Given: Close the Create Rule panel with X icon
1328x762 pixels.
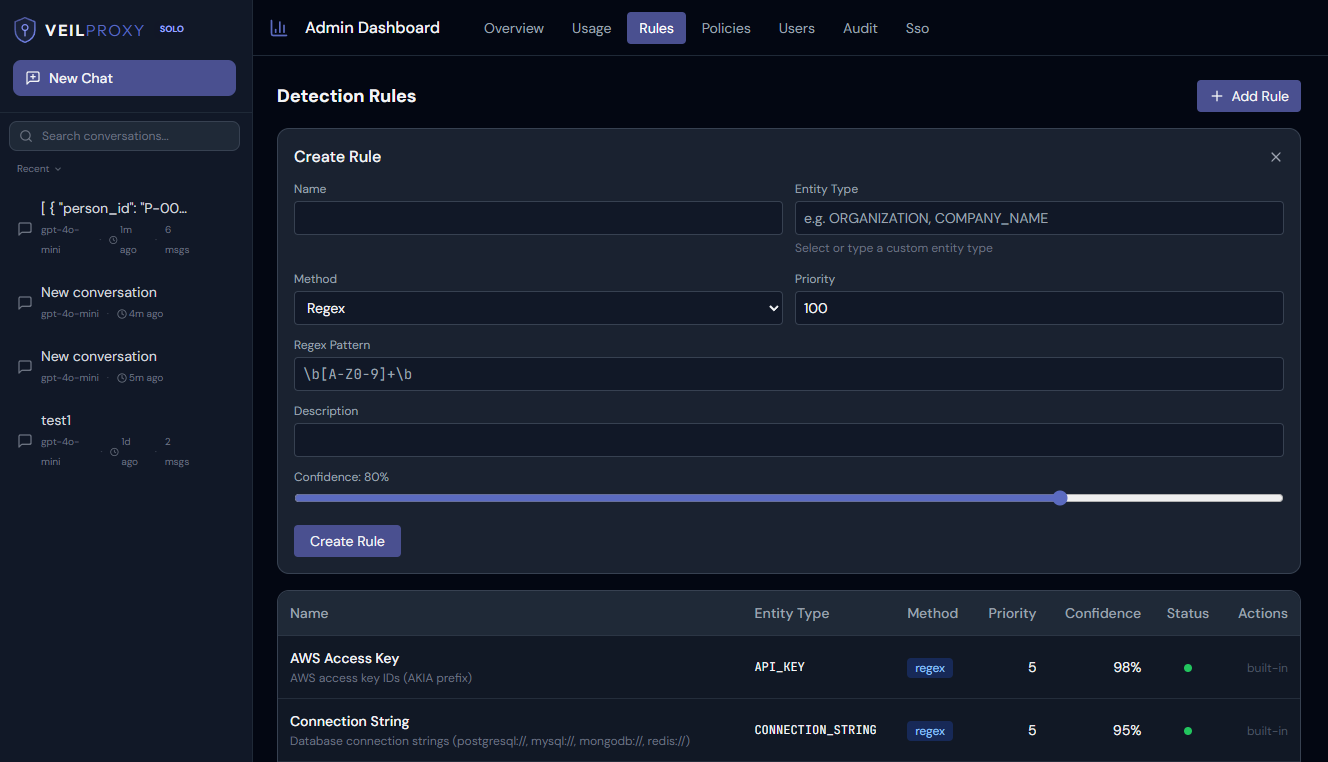Looking at the screenshot, I should tap(1275, 157).
